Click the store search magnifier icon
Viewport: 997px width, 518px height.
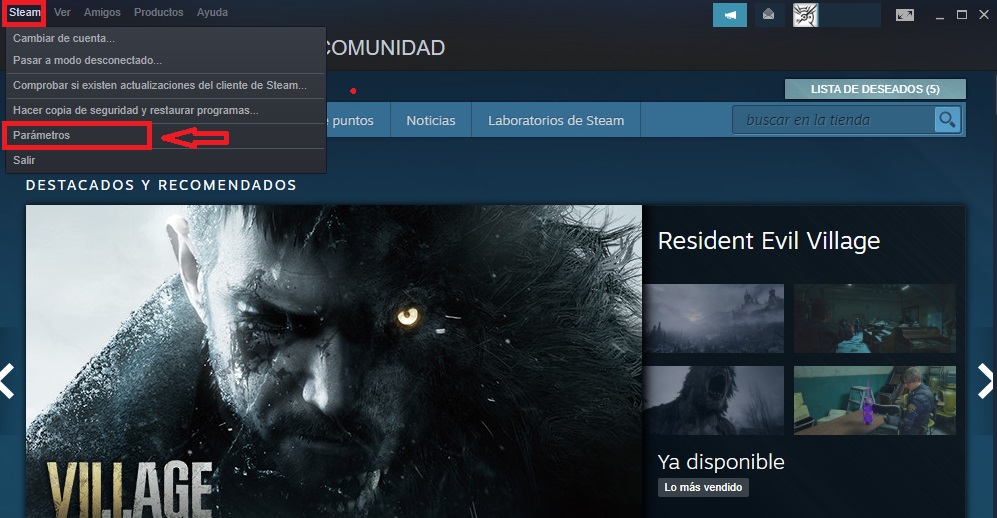coord(947,119)
